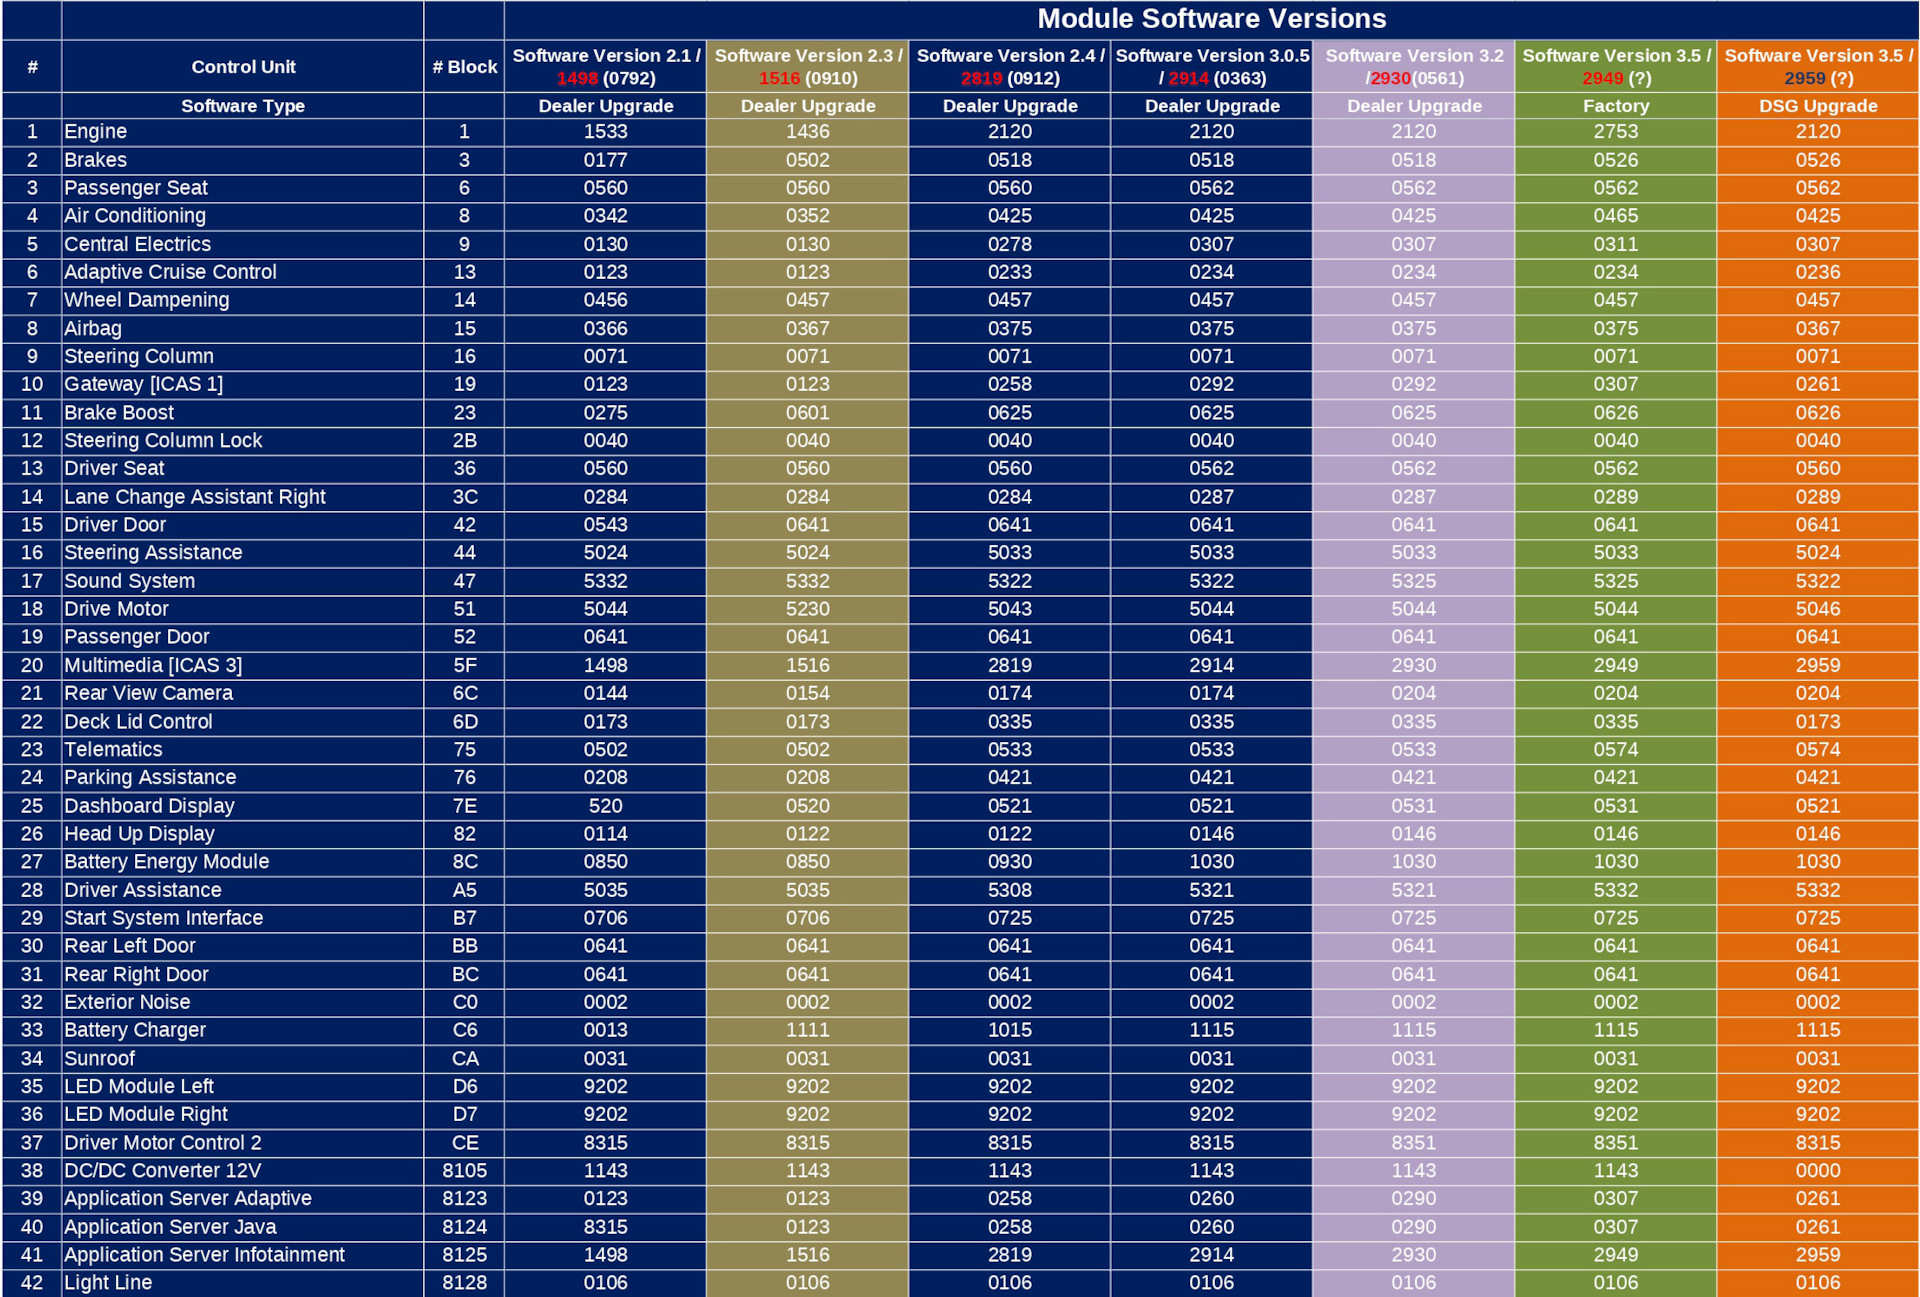Click Software Version 2.3 header cell
1920x1297 pixels.
coord(808,67)
